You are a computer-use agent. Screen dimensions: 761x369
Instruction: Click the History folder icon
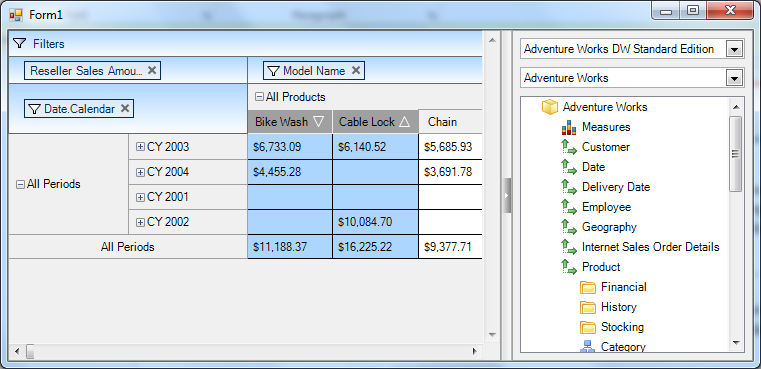tap(588, 307)
